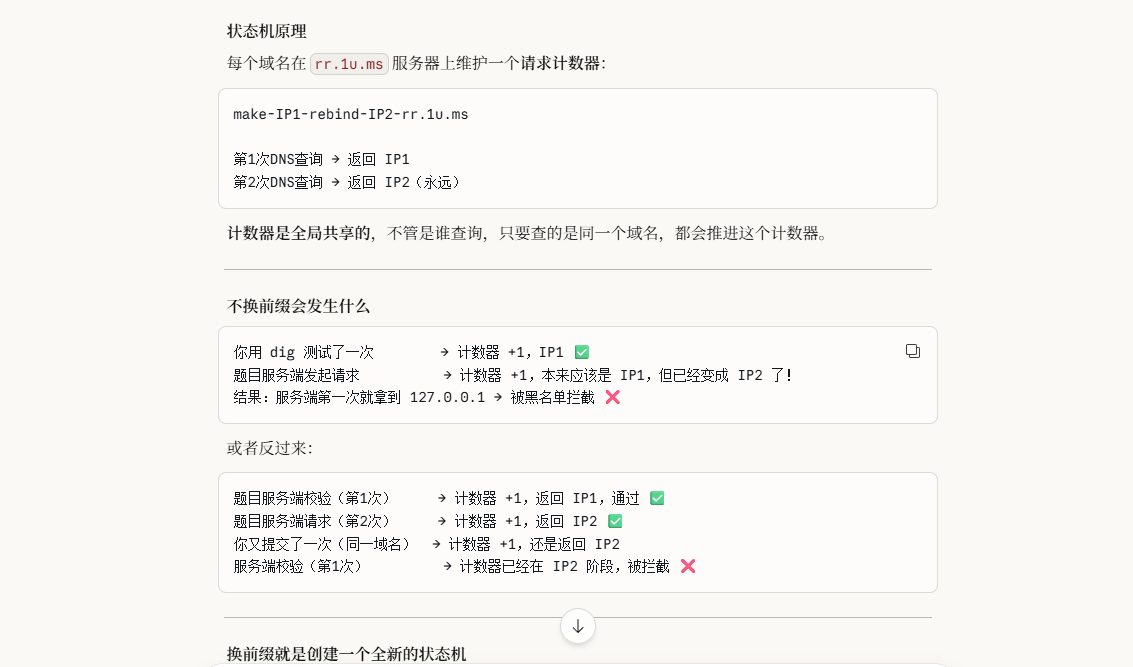Click the inline code 'rr.1u.ms'
This screenshot has height=667, width=1133.
click(349, 64)
